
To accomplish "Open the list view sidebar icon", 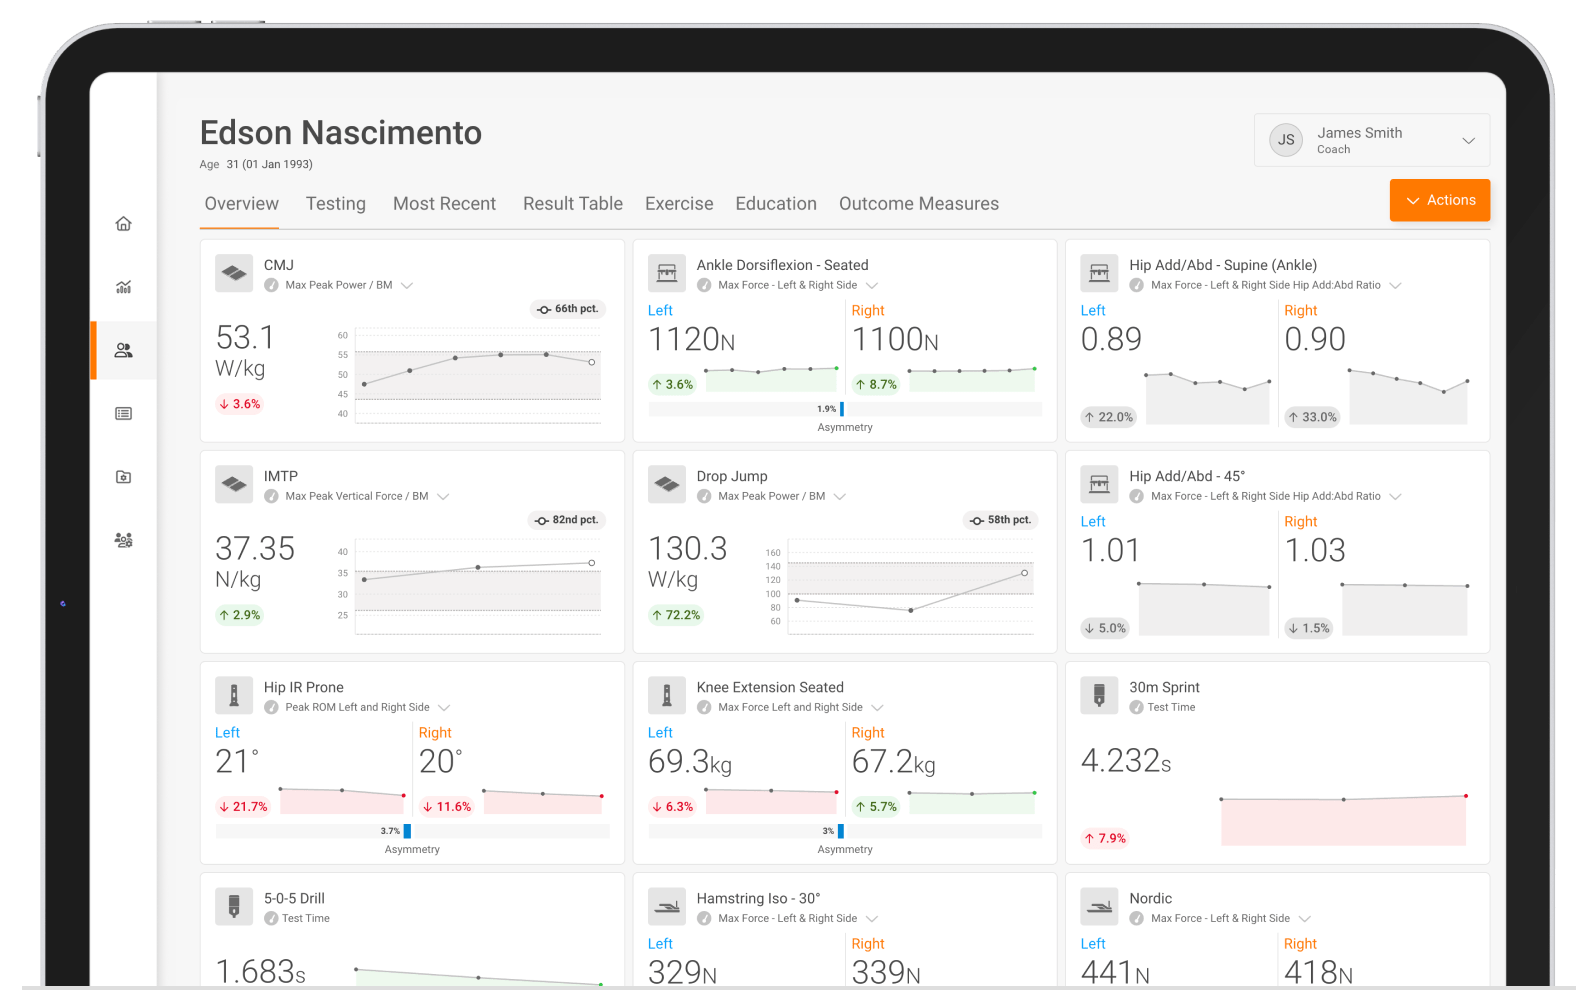I will 123,414.
